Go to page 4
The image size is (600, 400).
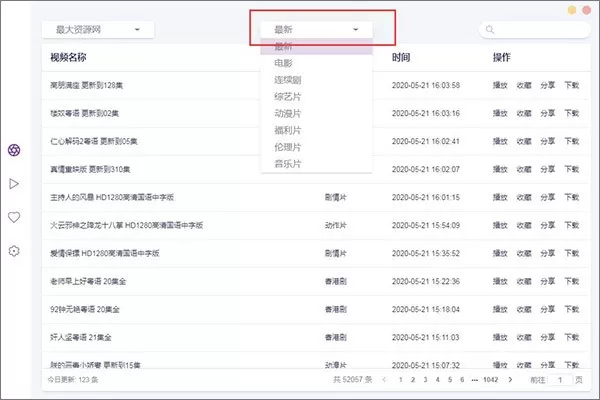tap(437, 380)
